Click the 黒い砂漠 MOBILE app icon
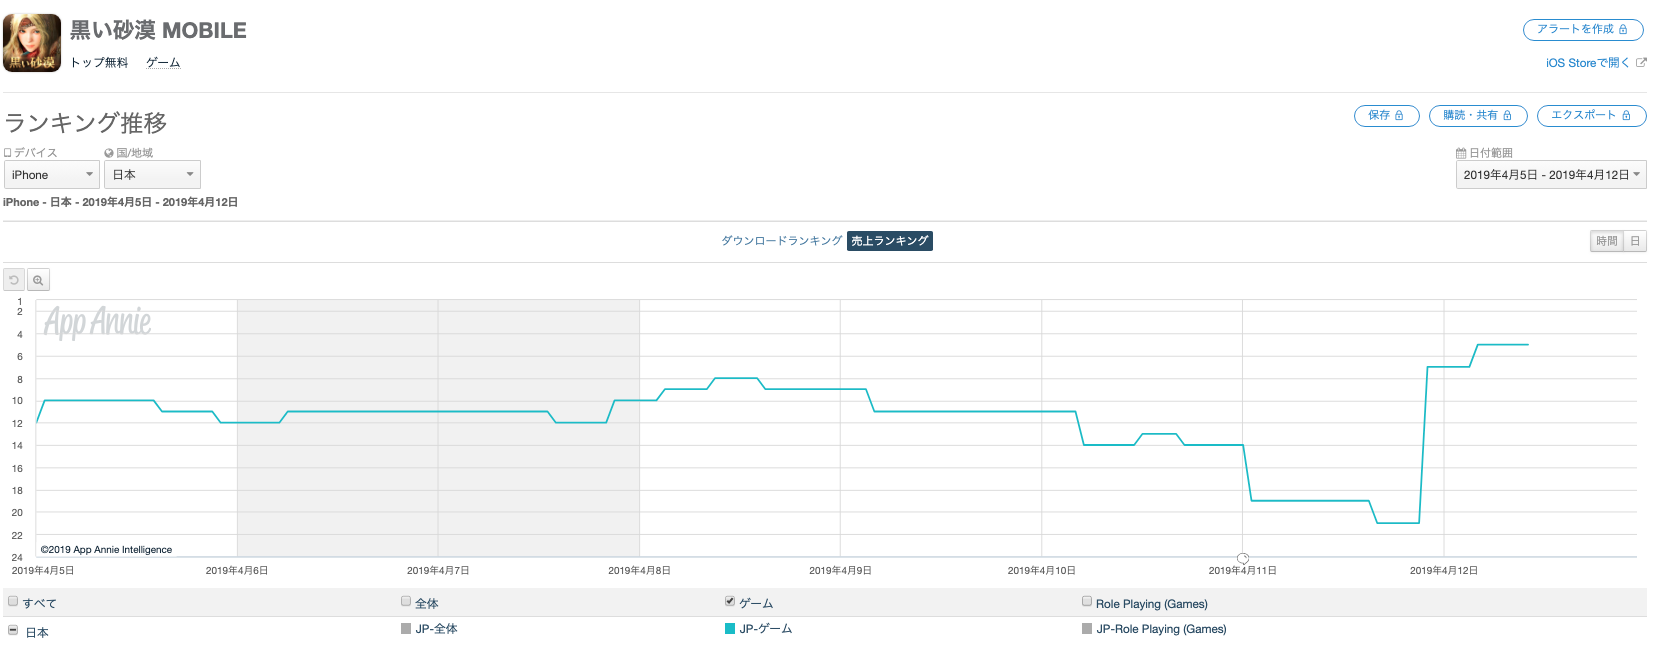 click(32, 43)
